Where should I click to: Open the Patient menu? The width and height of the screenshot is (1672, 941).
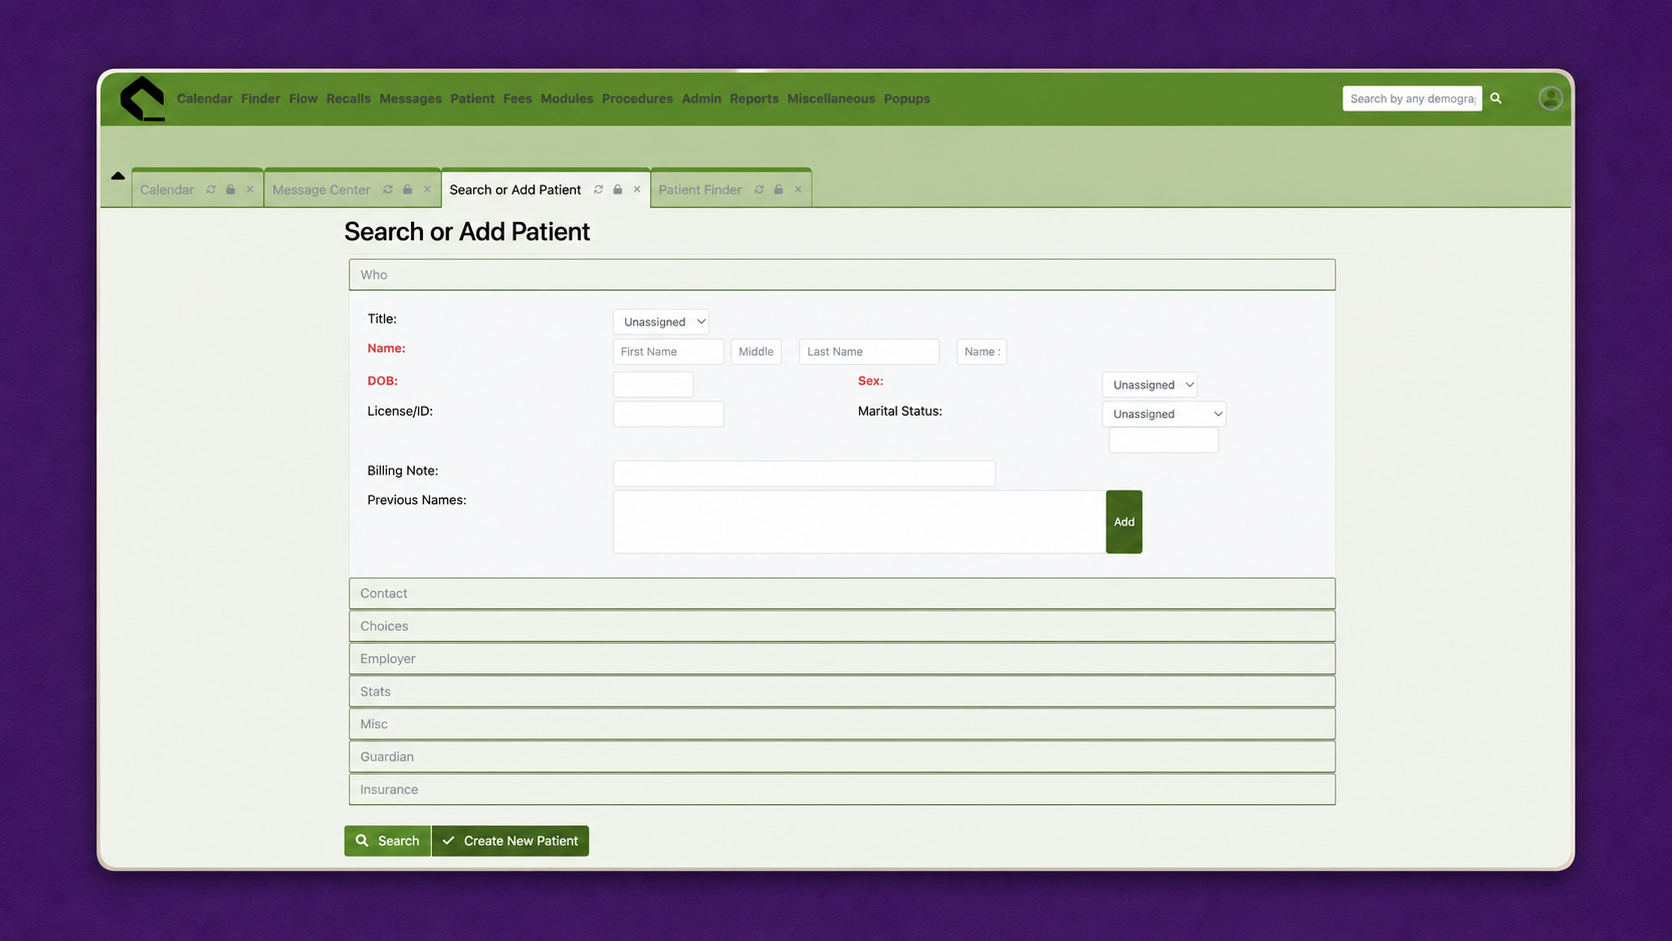(x=472, y=99)
